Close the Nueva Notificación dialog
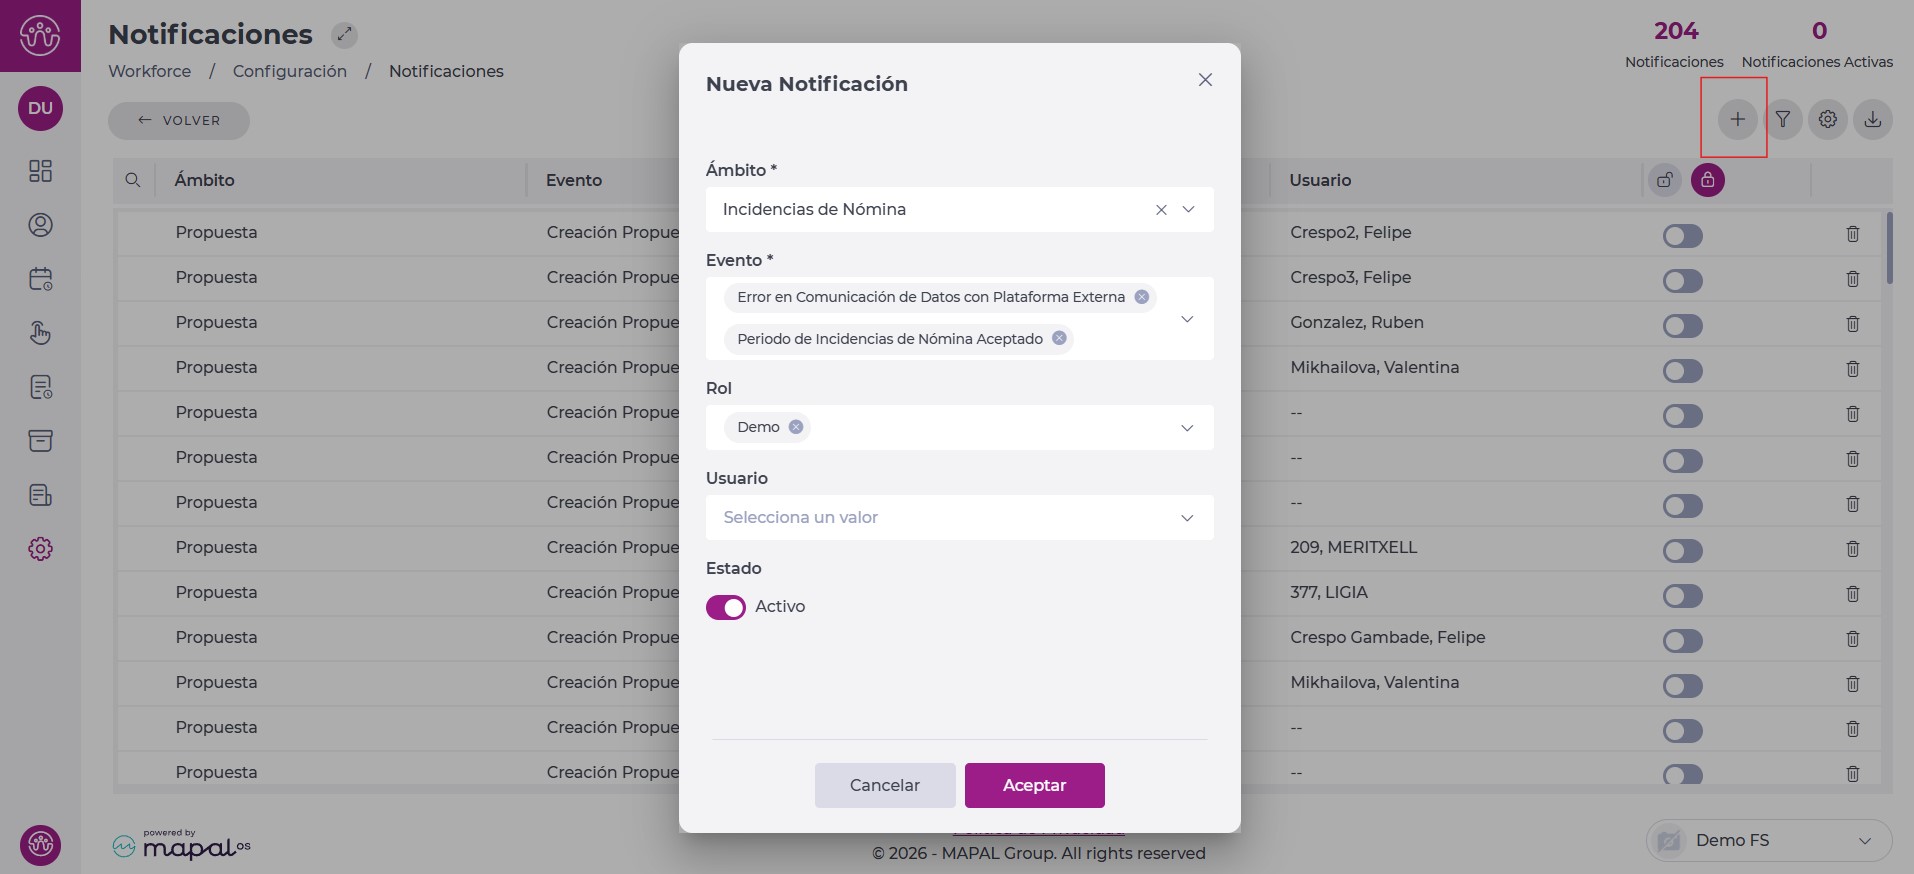1914x874 pixels. tap(1205, 80)
